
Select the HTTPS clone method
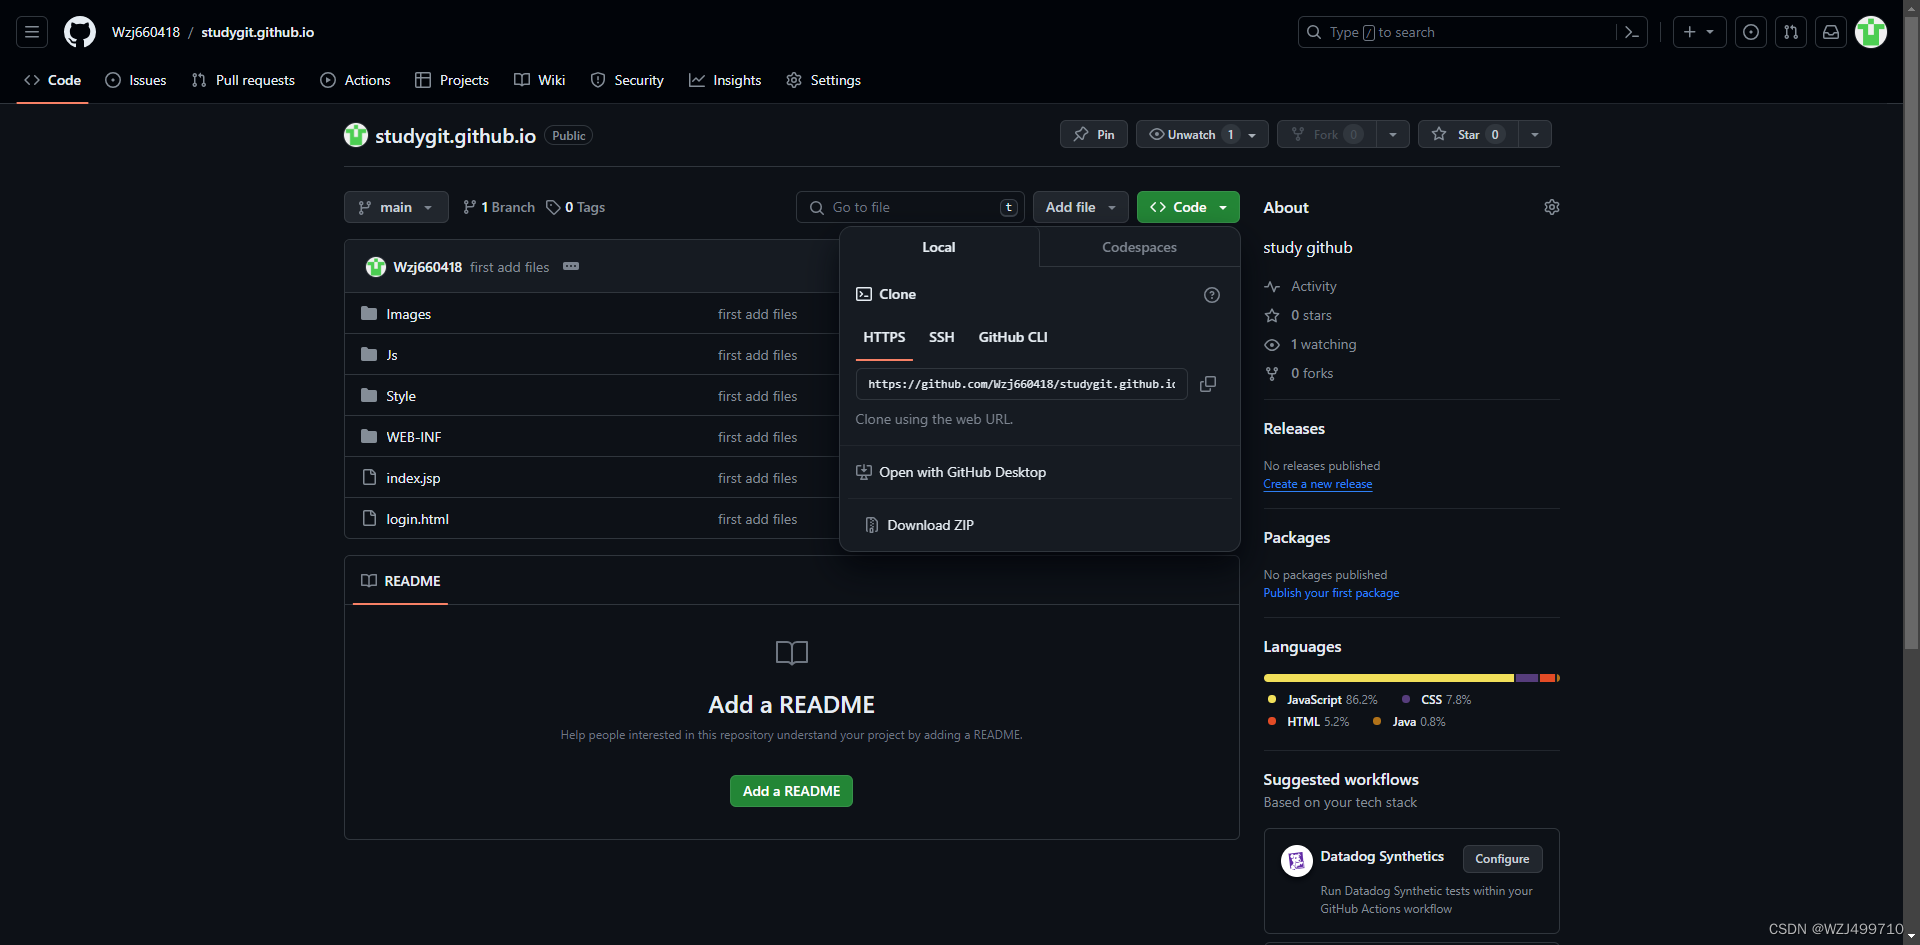point(884,337)
